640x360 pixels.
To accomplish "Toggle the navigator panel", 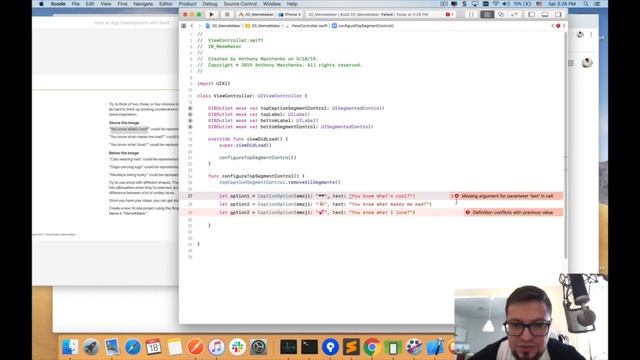I will 531,14.
